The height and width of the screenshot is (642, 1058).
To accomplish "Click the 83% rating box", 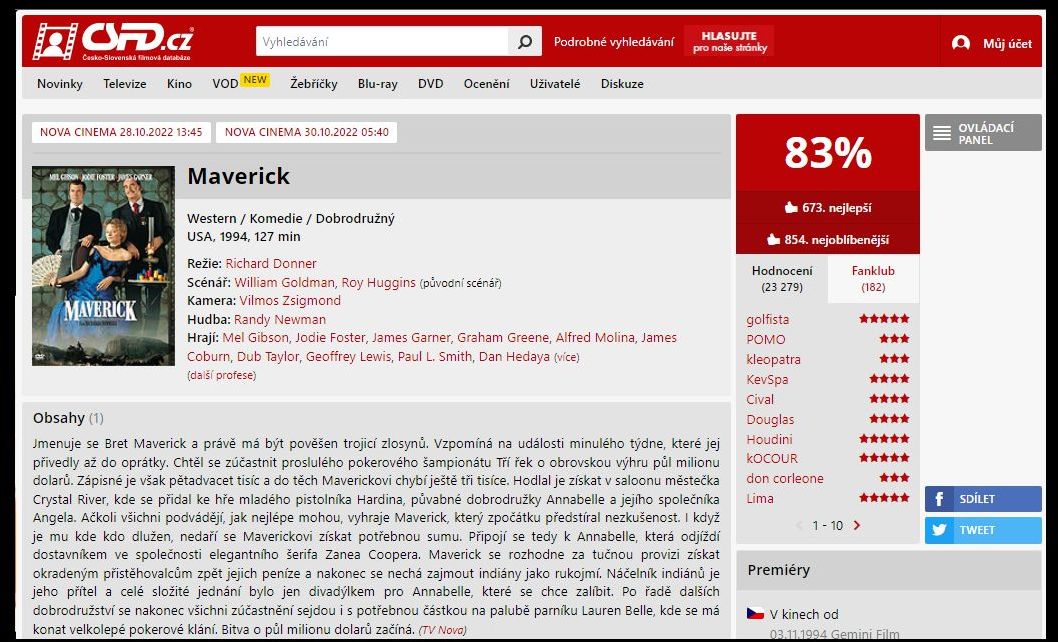I will point(828,153).
